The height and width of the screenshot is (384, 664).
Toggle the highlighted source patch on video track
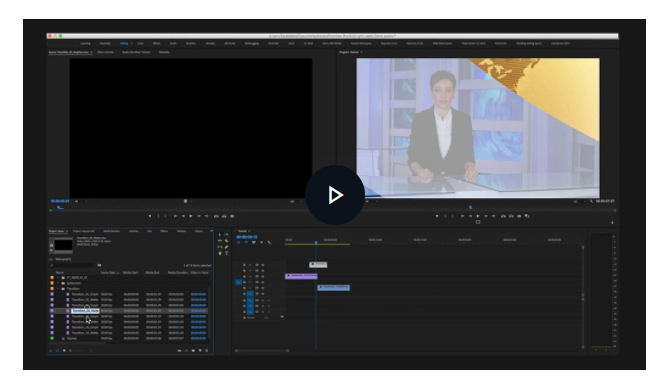238,282
